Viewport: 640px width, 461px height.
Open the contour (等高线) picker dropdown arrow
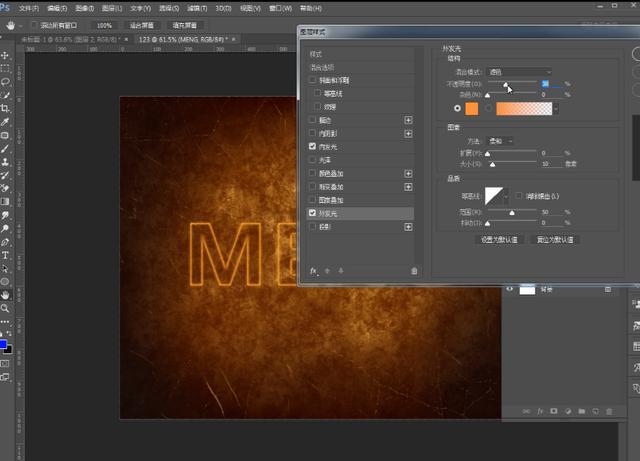(x=506, y=196)
